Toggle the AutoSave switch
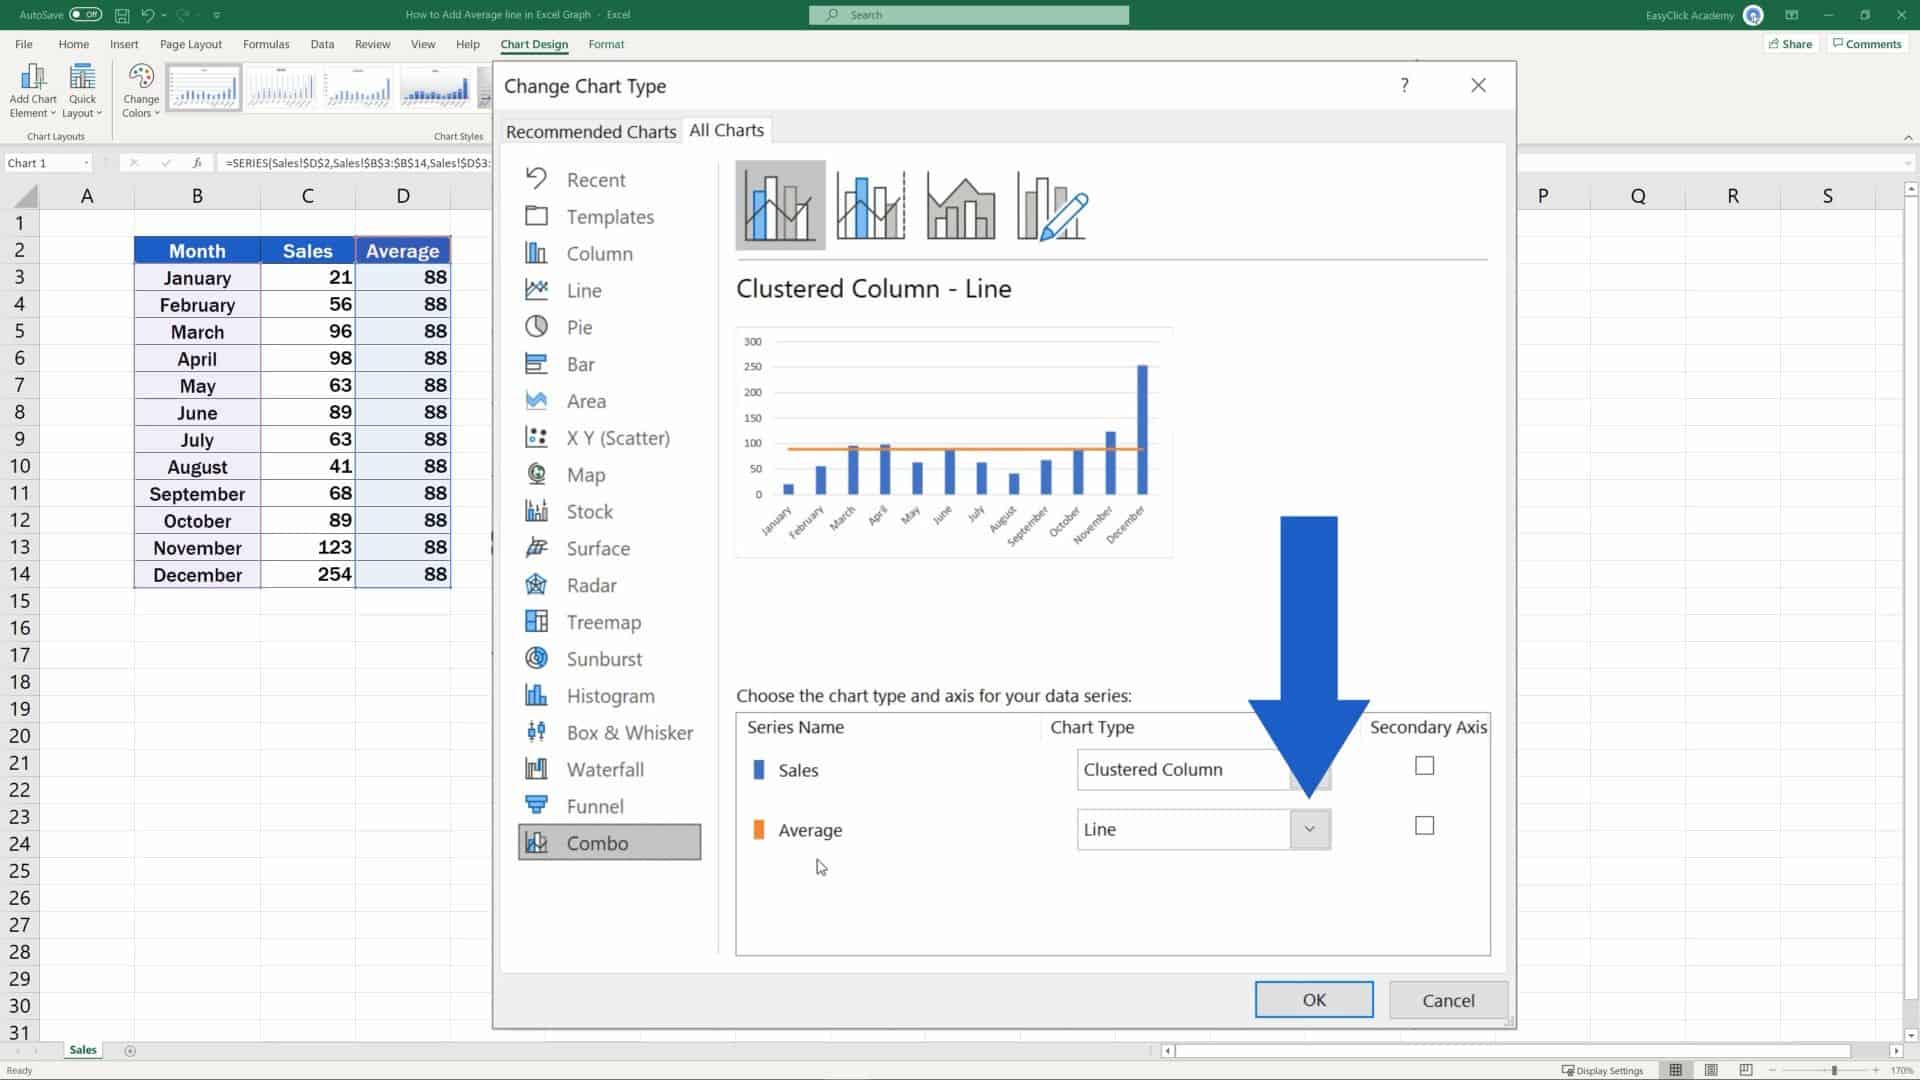Screen dimensions: 1920x1080 pyautogui.click(x=85, y=15)
